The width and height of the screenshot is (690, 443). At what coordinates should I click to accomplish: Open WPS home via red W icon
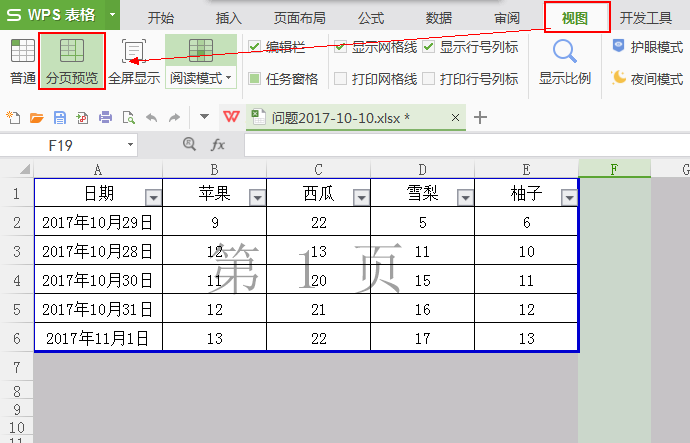[x=231, y=117]
